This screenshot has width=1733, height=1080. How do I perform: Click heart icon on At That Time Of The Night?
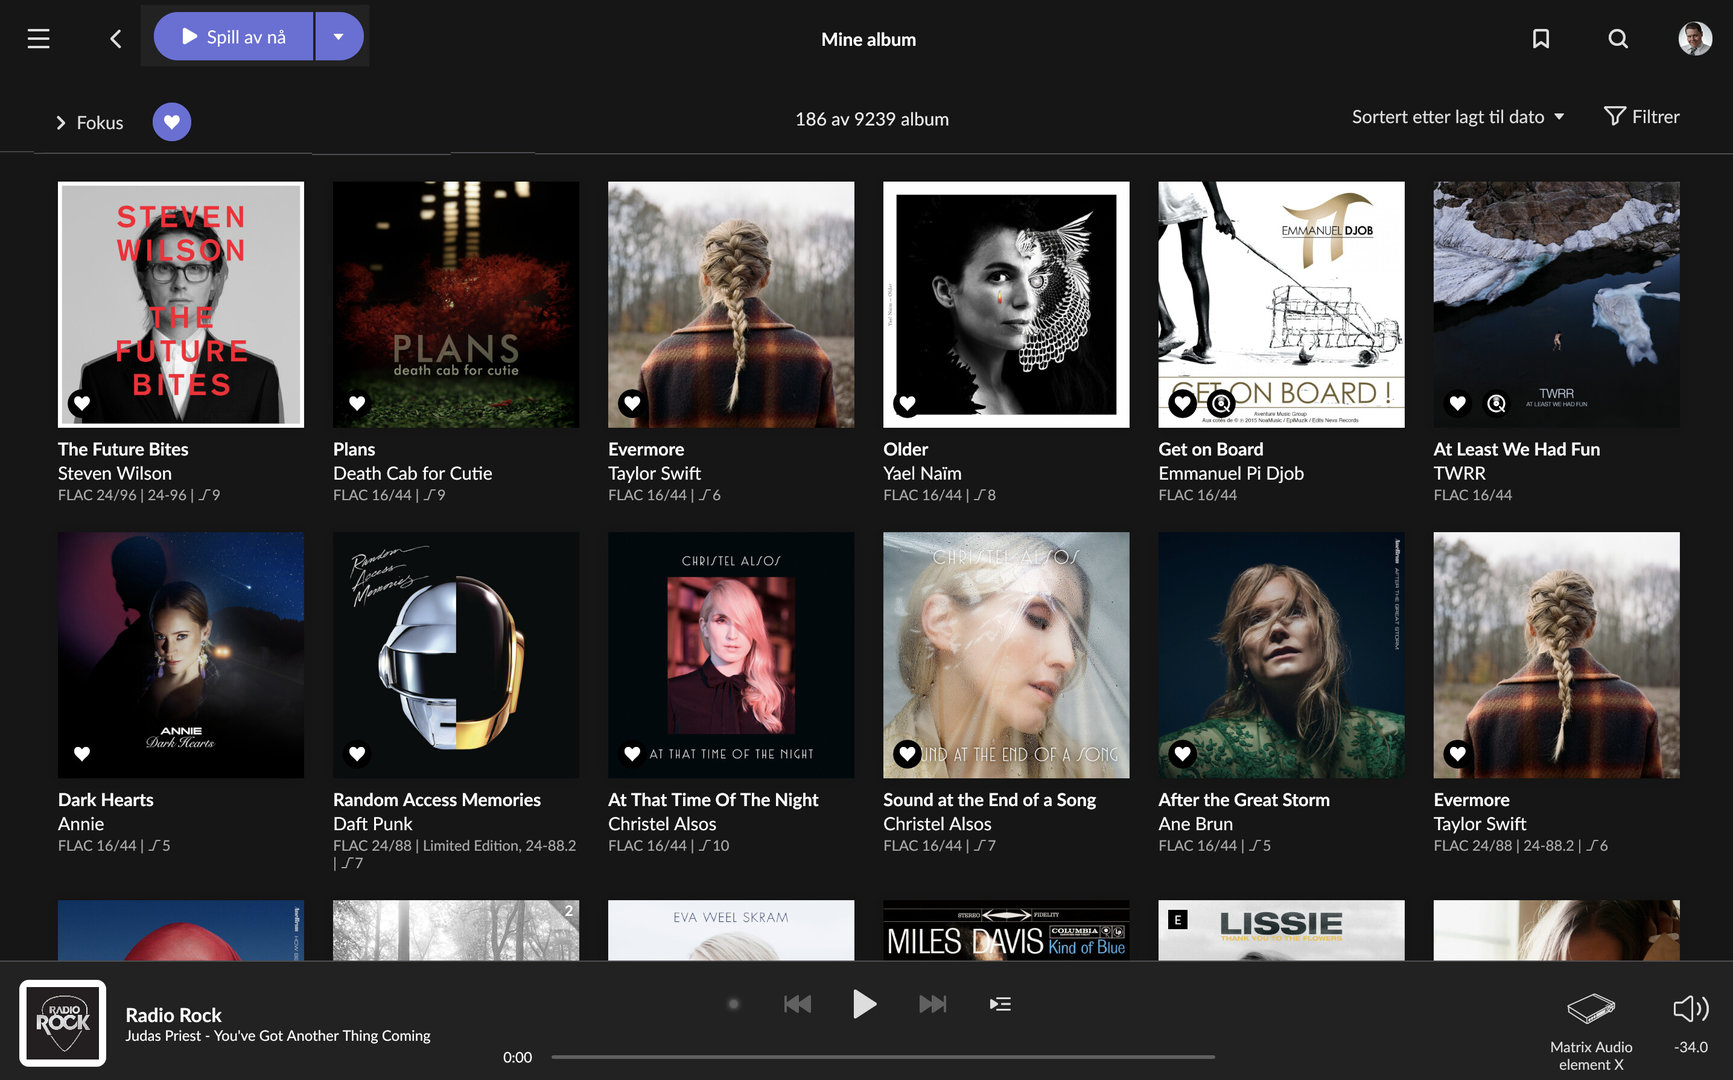click(x=632, y=754)
